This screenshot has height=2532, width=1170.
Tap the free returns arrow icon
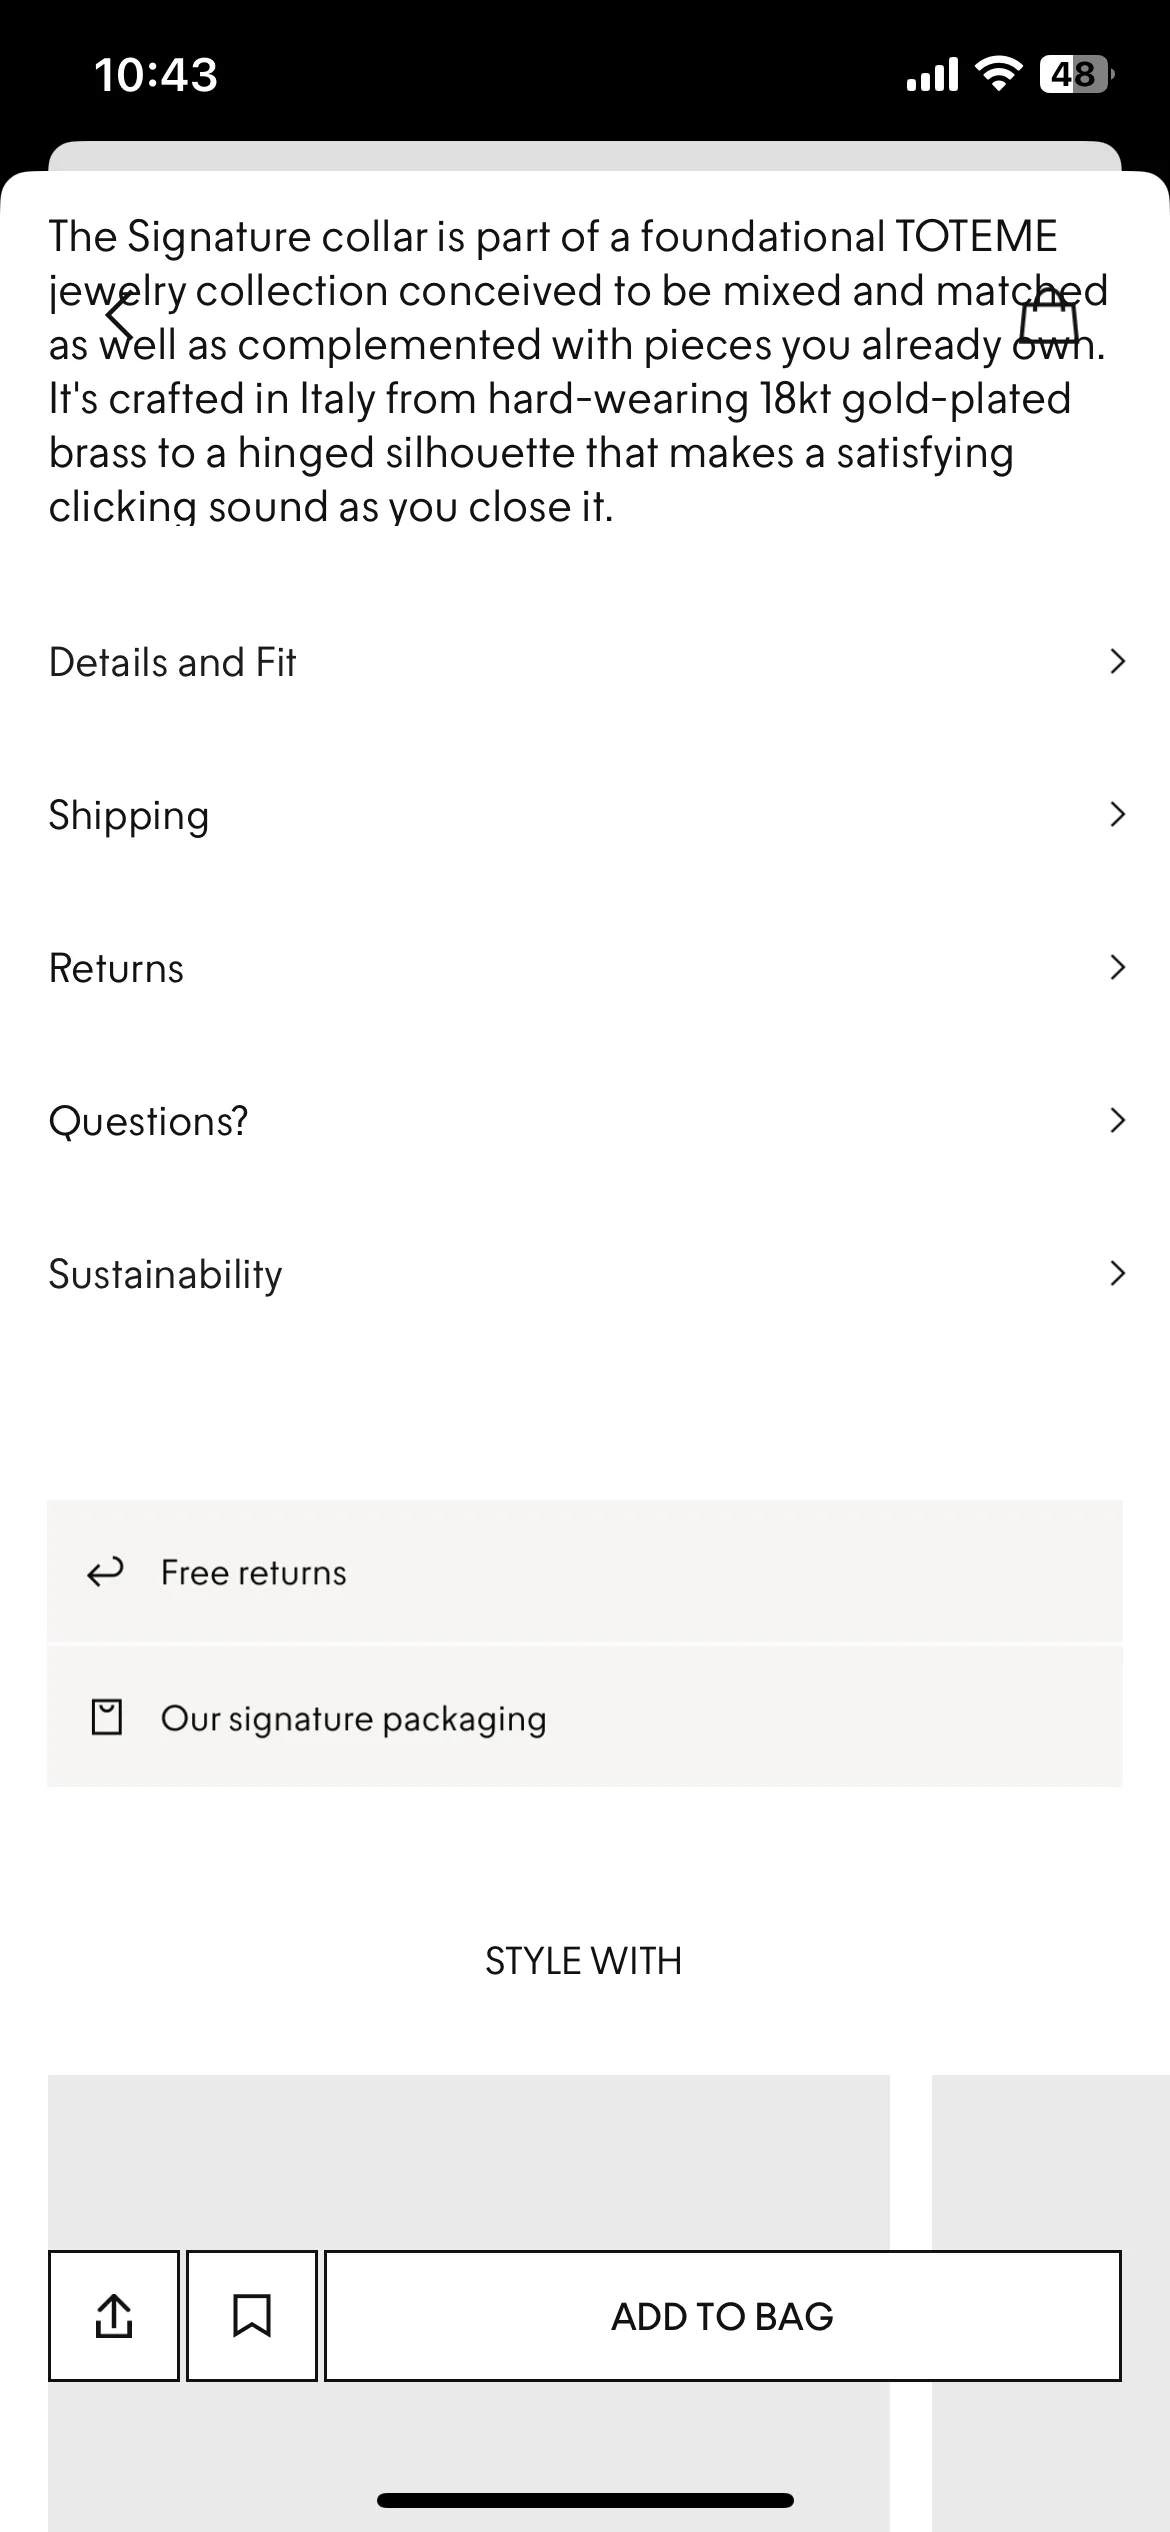(105, 1572)
